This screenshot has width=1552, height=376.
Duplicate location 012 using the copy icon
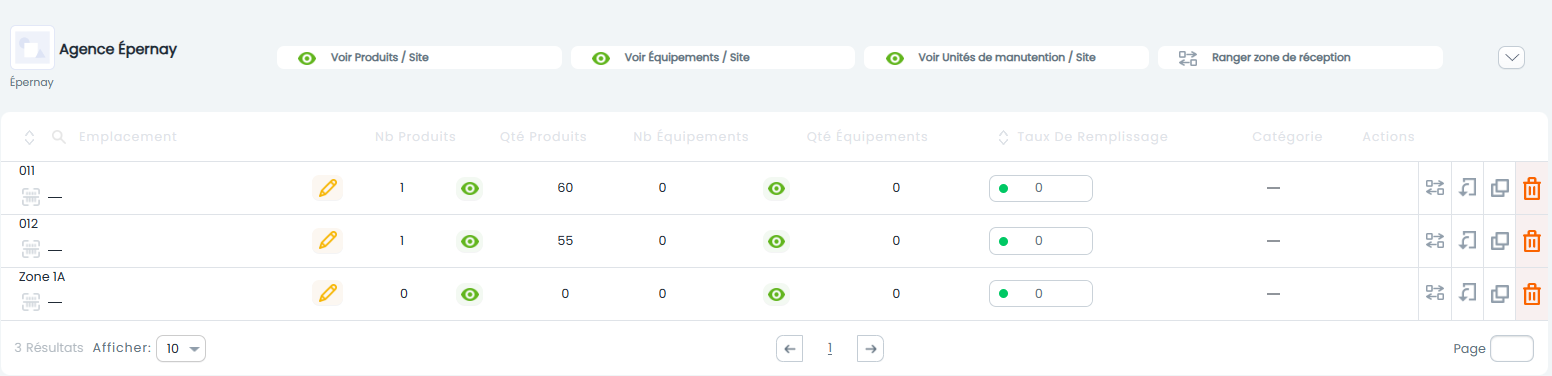(1499, 241)
